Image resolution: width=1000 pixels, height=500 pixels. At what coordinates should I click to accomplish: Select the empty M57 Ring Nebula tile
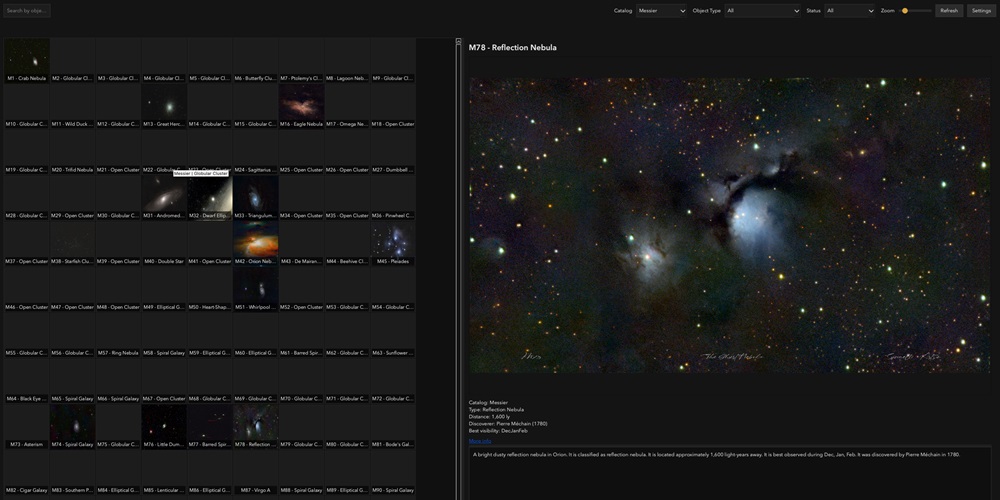(118, 330)
